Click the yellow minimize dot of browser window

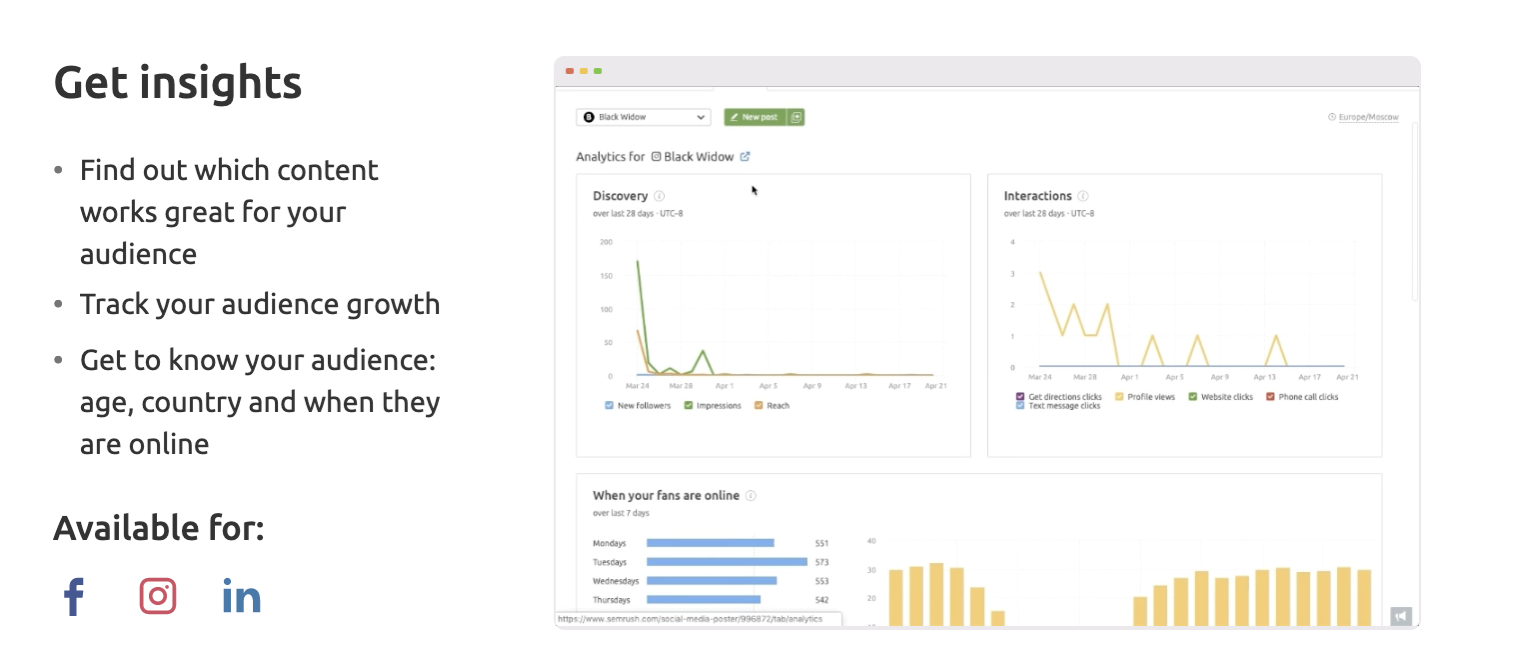[583, 71]
